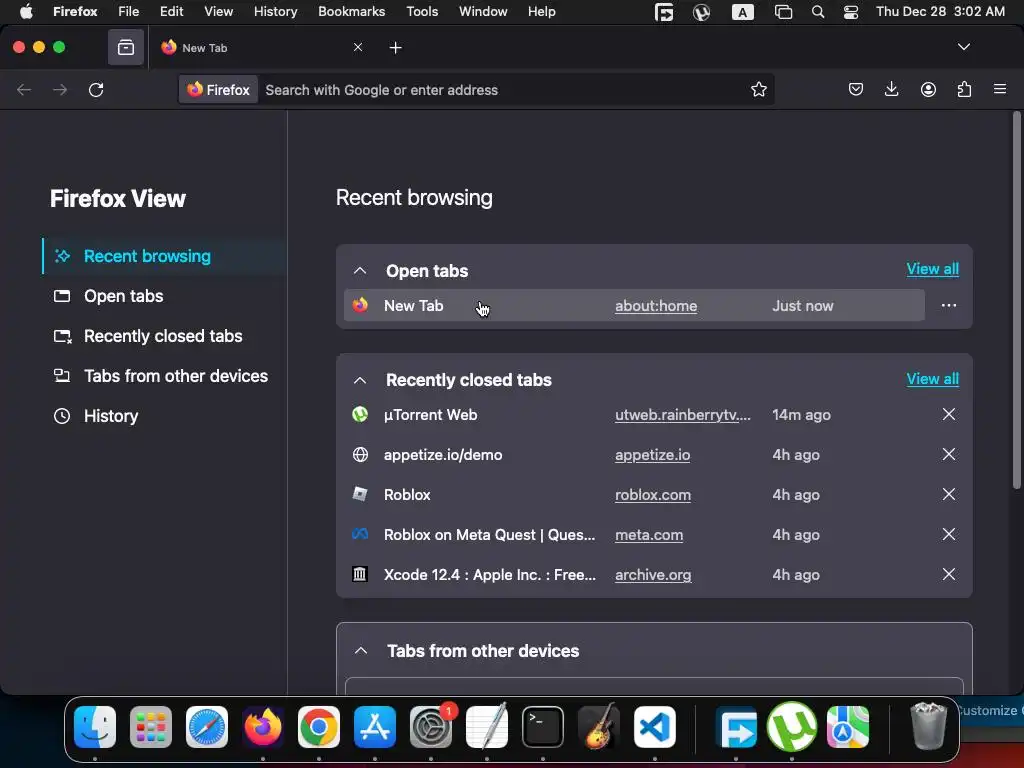
Task: Collapse the Recently closed tabs section
Action: pyautogui.click(x=360, y=380)
